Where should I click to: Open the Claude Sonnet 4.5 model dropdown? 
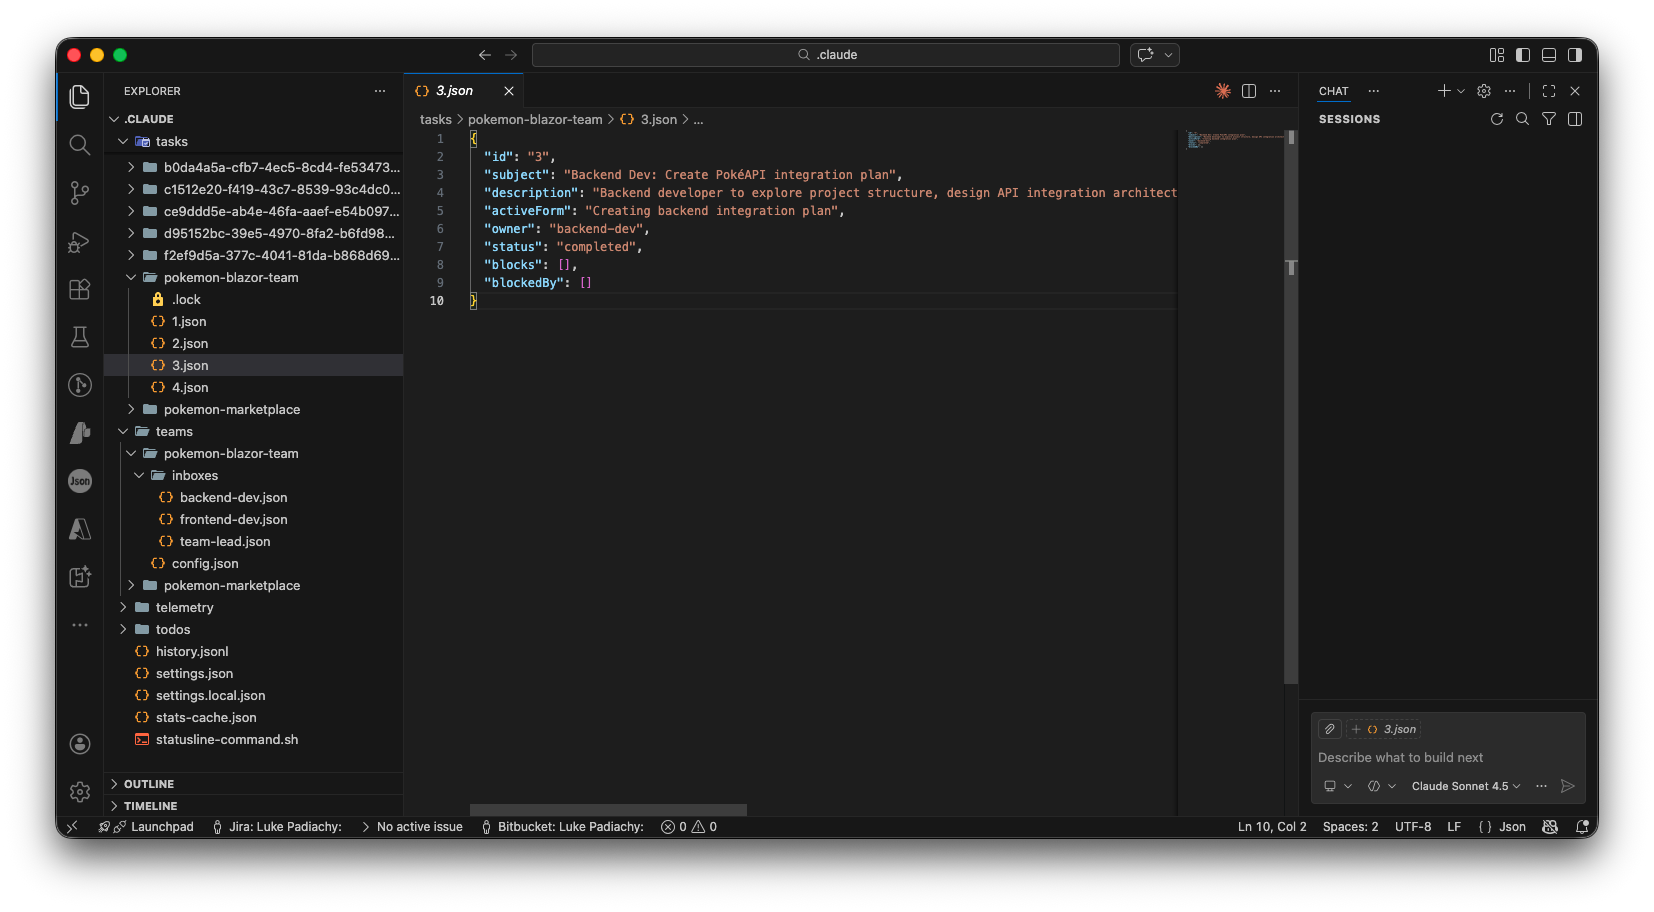1465,786
